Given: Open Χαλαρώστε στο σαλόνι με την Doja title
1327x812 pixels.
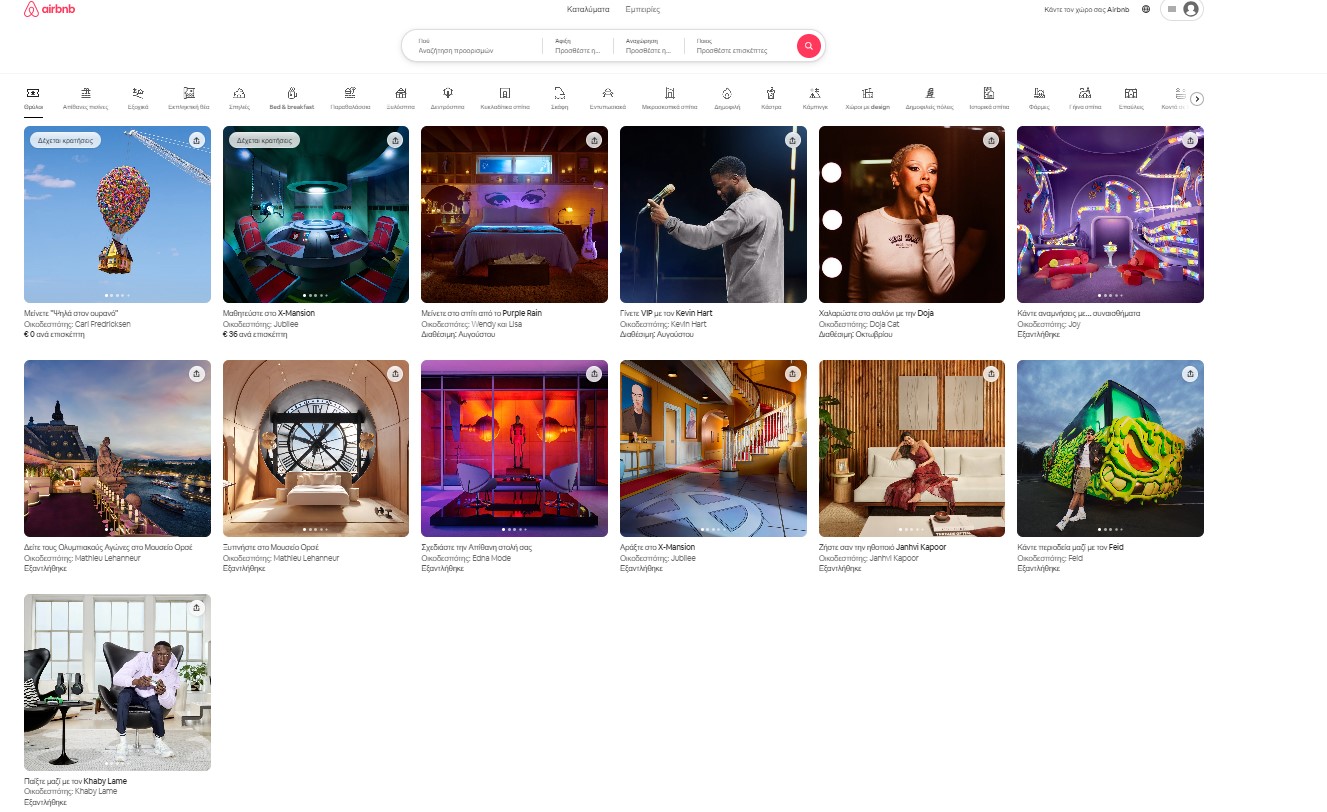Looking at the screenshot, I should pyautogui.click(x=876, y=313).
